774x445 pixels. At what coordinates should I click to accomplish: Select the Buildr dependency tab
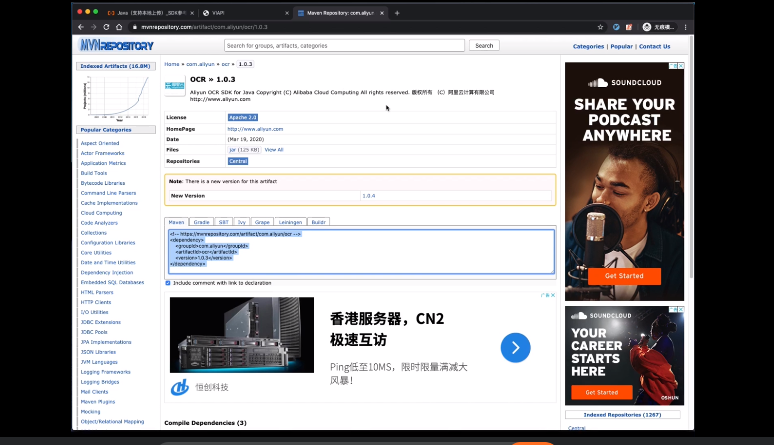click(318, 222)
